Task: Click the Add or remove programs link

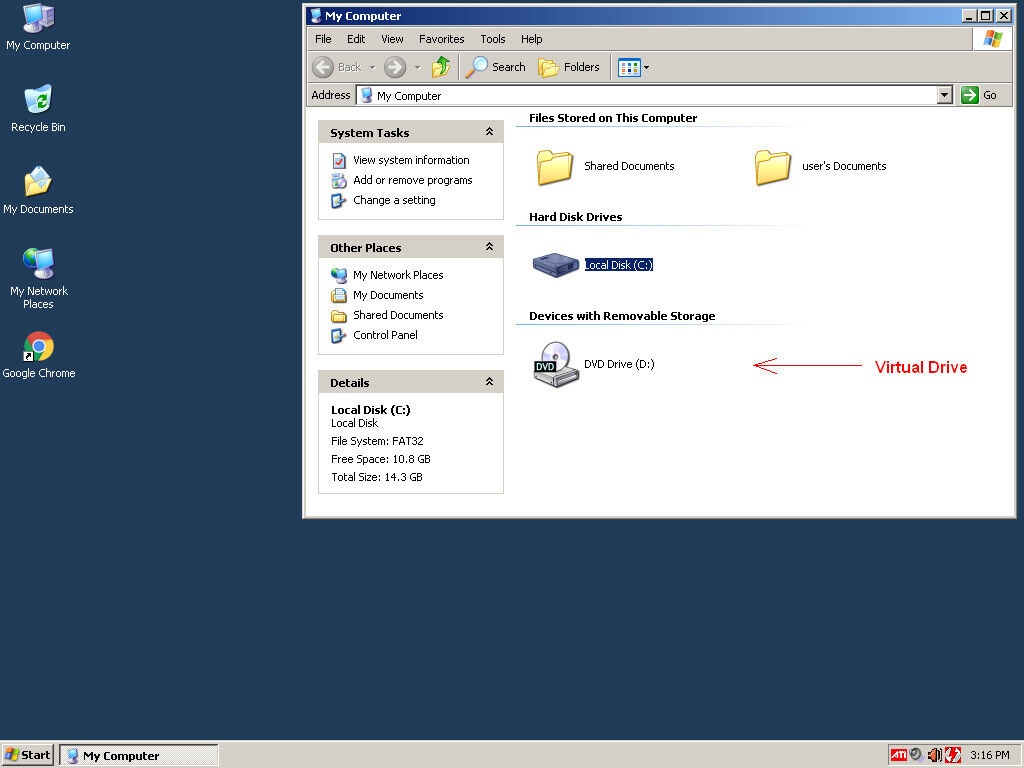Action: pos(412,180)
